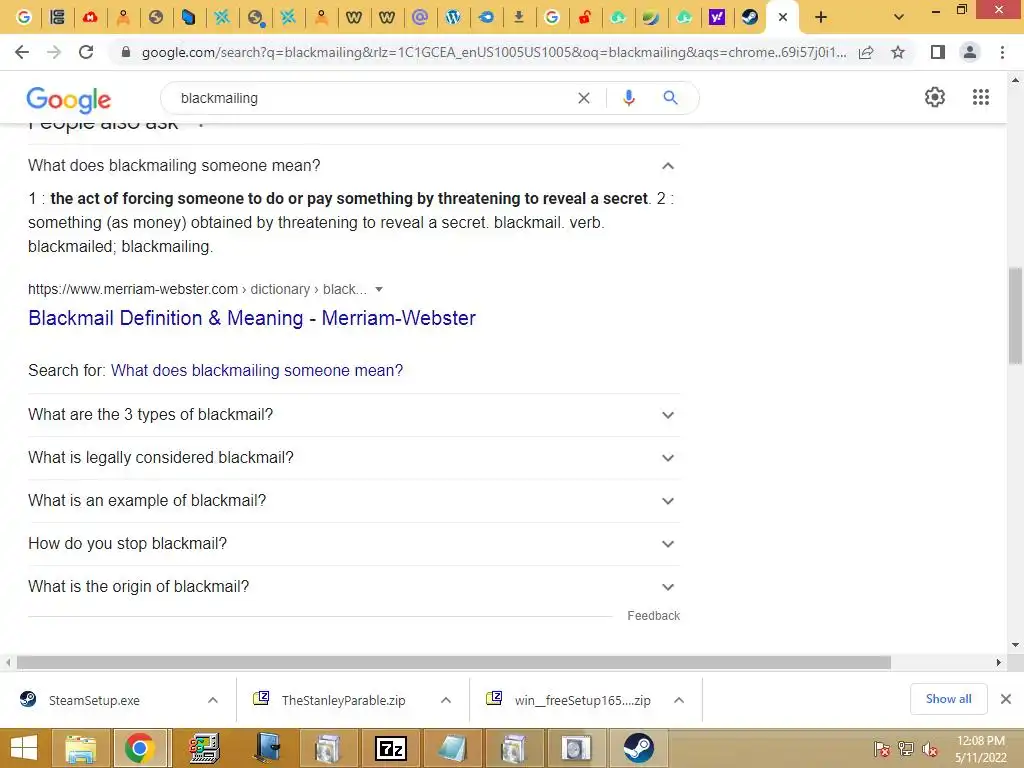The image size is (1024, 768).
Task: Clear the search box with the X
Action: tap(584, 98)
